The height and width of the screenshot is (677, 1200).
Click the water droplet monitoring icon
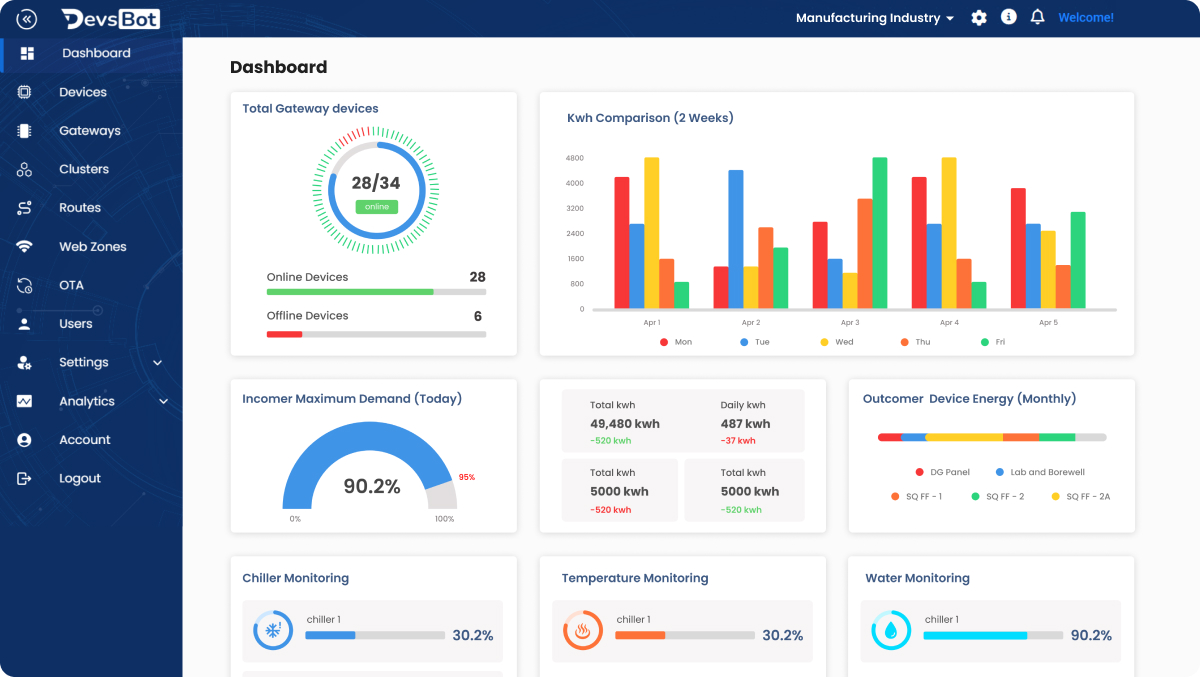tap(891, 630)
